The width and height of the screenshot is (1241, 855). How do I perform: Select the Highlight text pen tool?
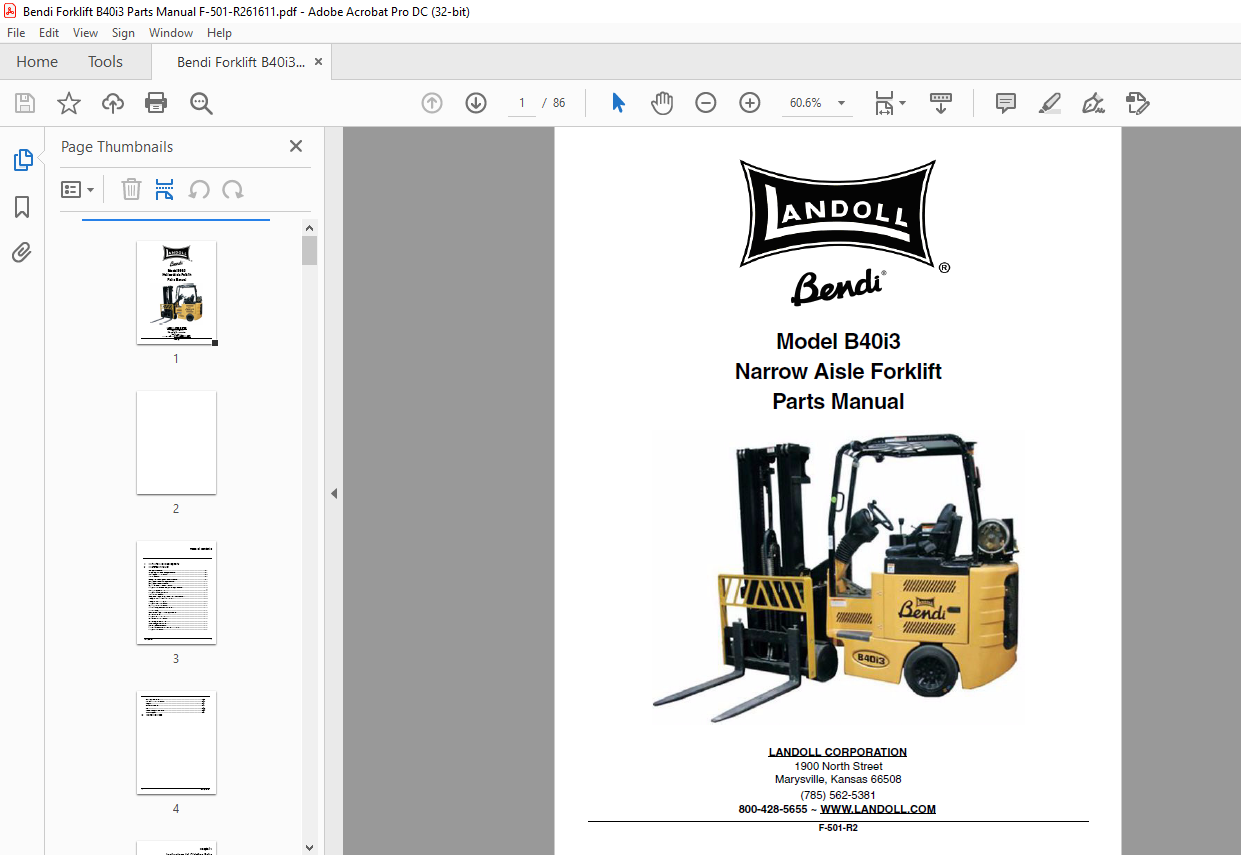pyautogui.click(x=1050, y=103)
